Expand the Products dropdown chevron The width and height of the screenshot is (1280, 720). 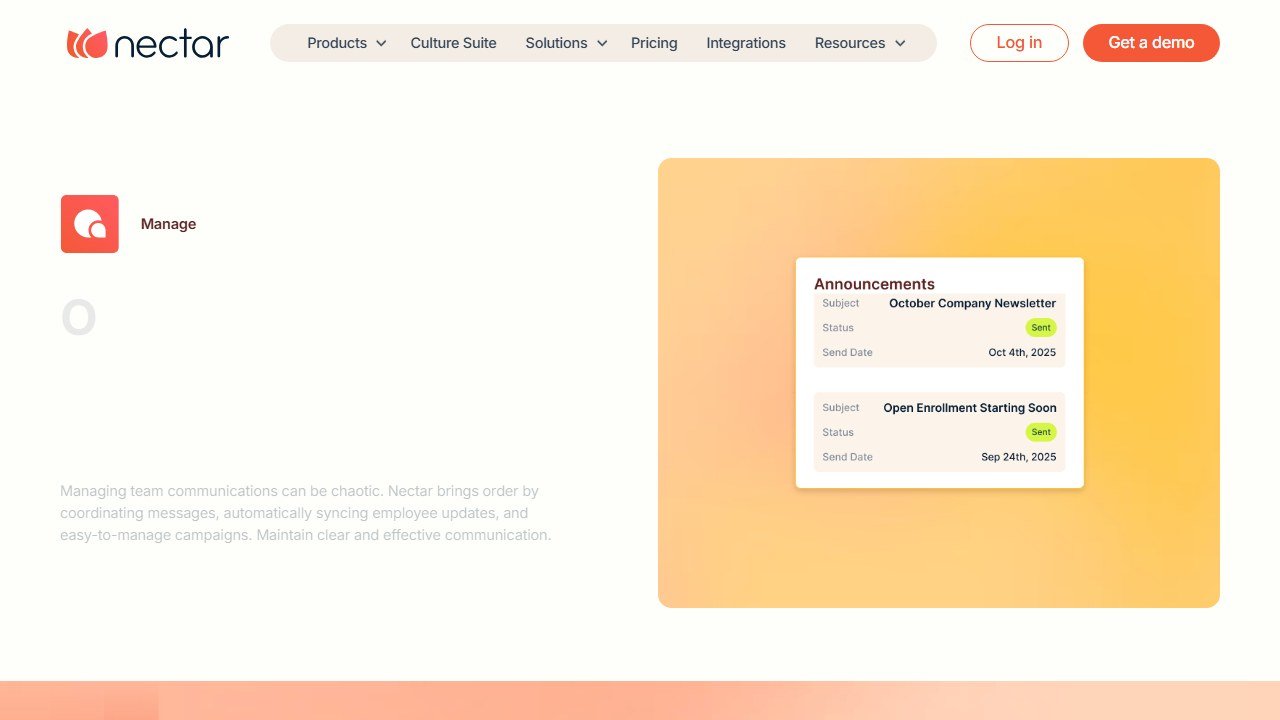381,43
